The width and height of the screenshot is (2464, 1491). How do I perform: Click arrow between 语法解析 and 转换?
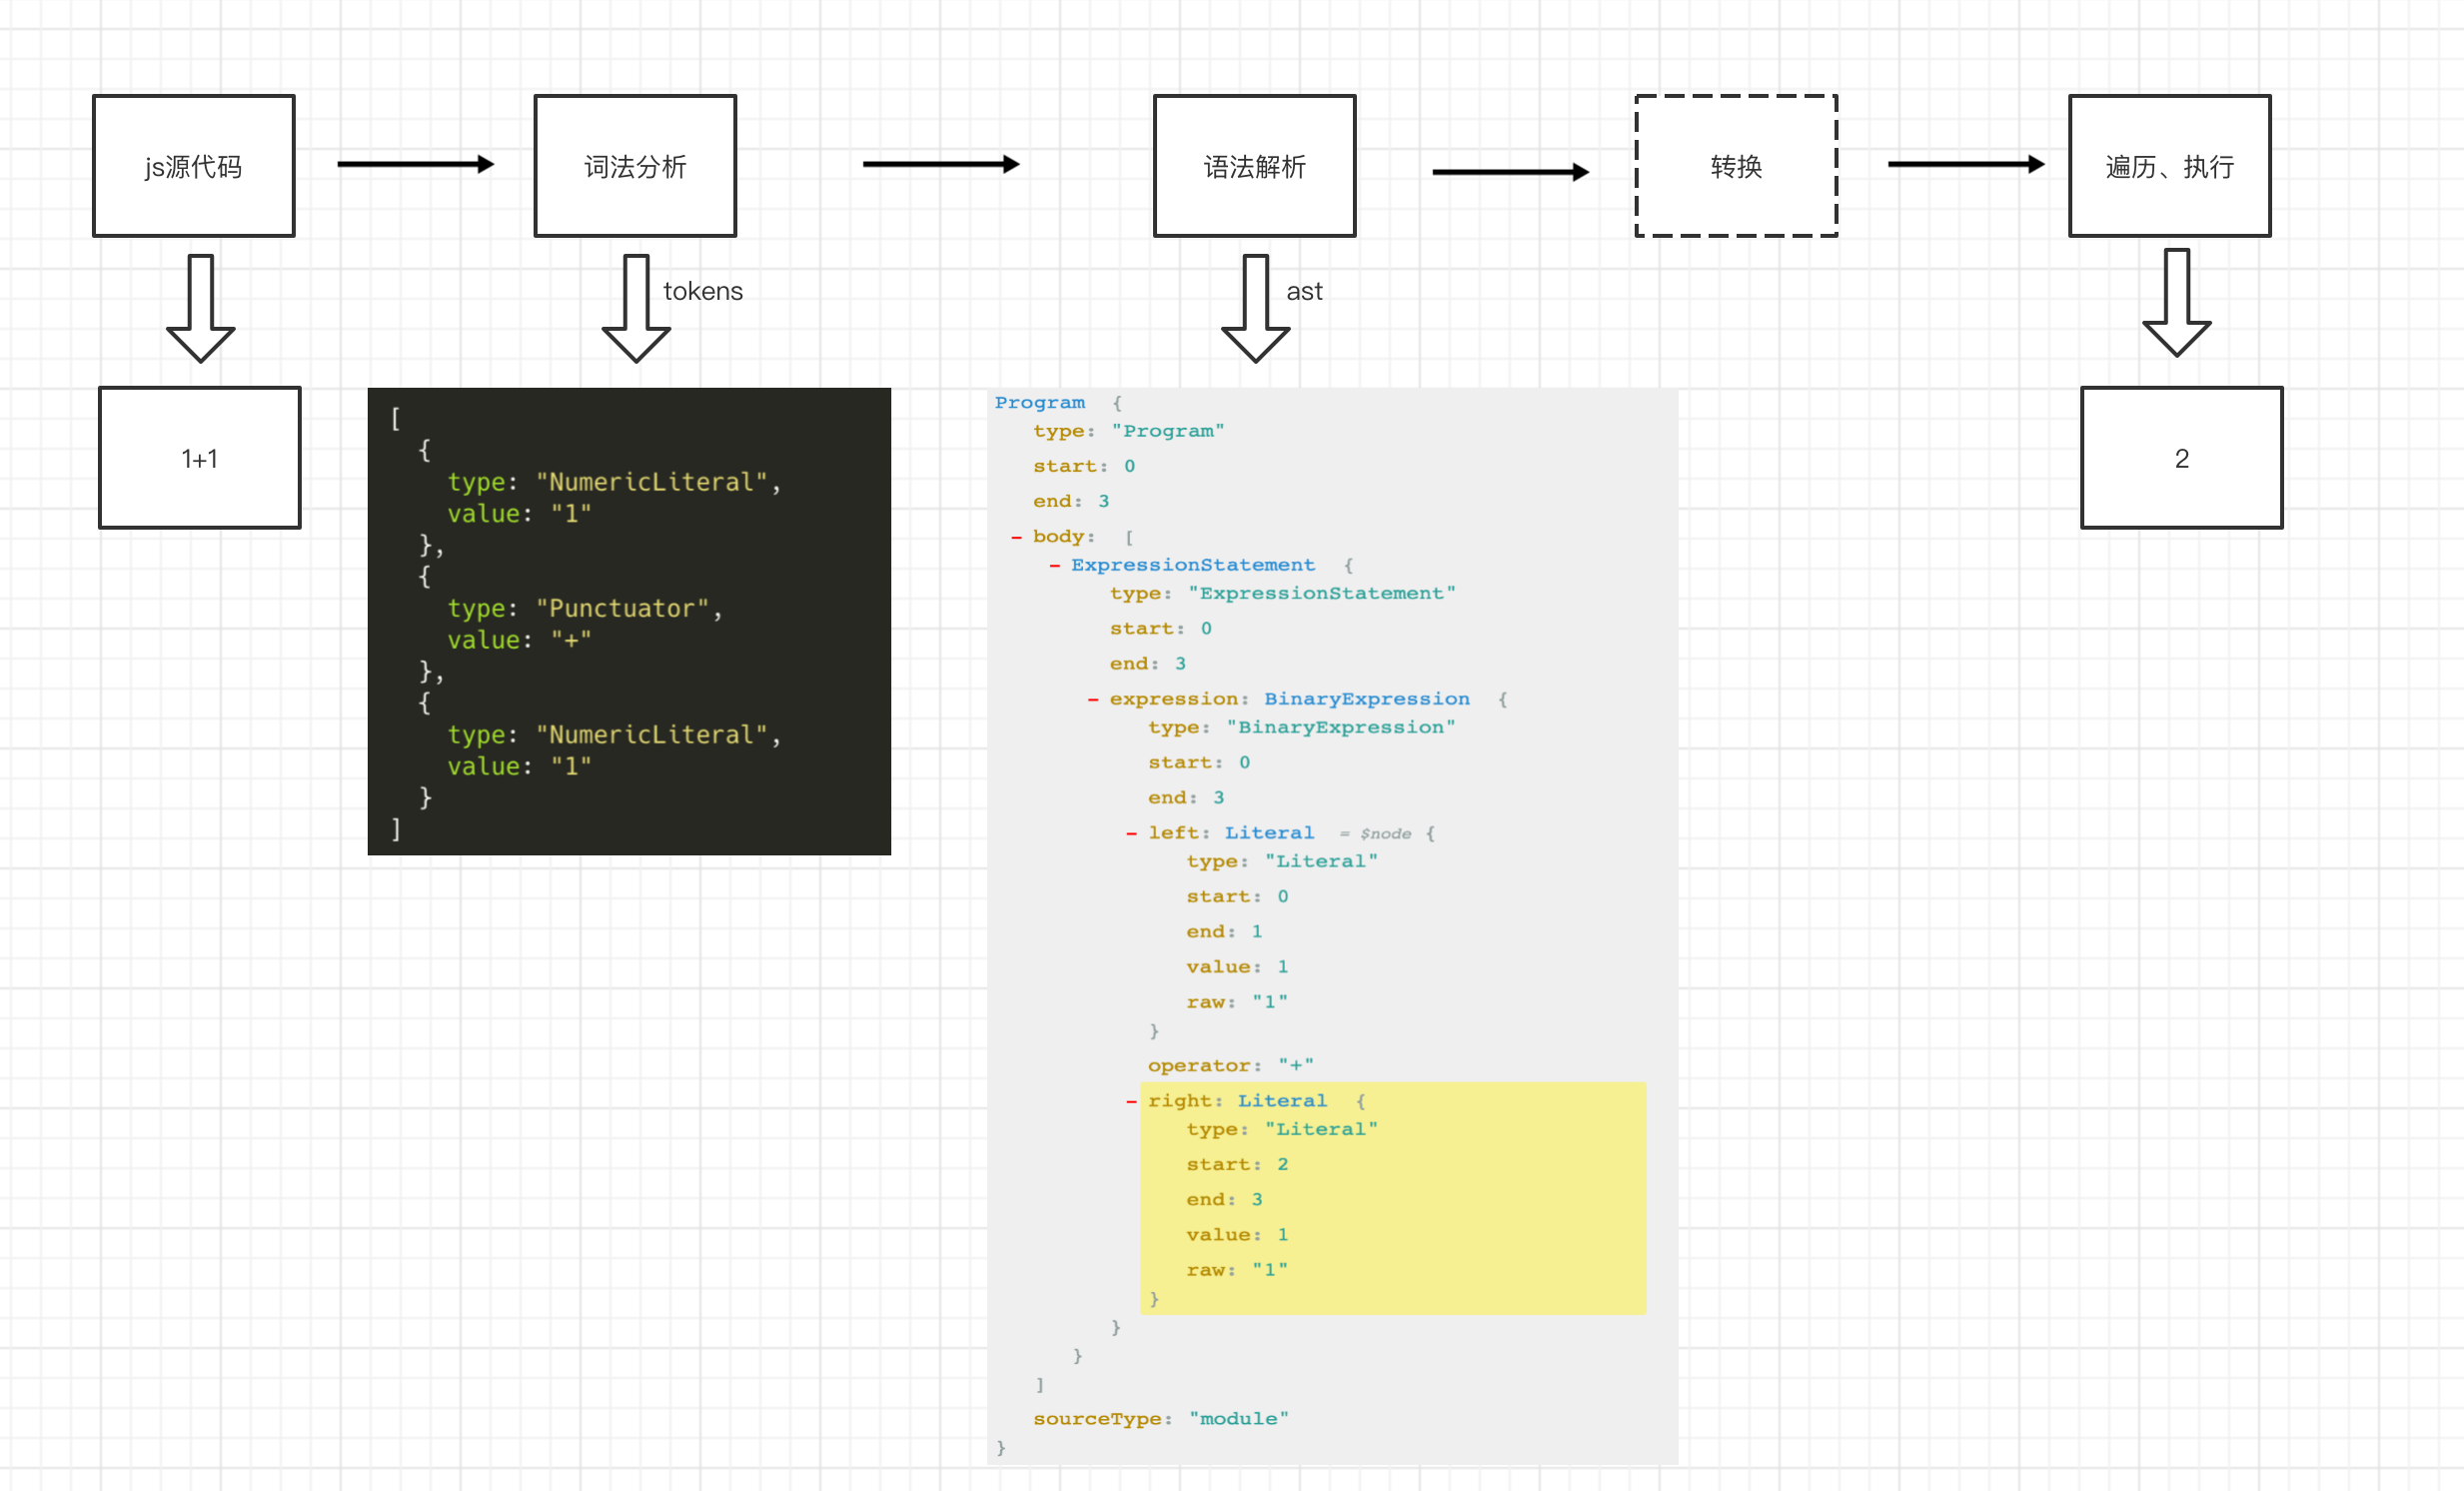[1510, 172]
